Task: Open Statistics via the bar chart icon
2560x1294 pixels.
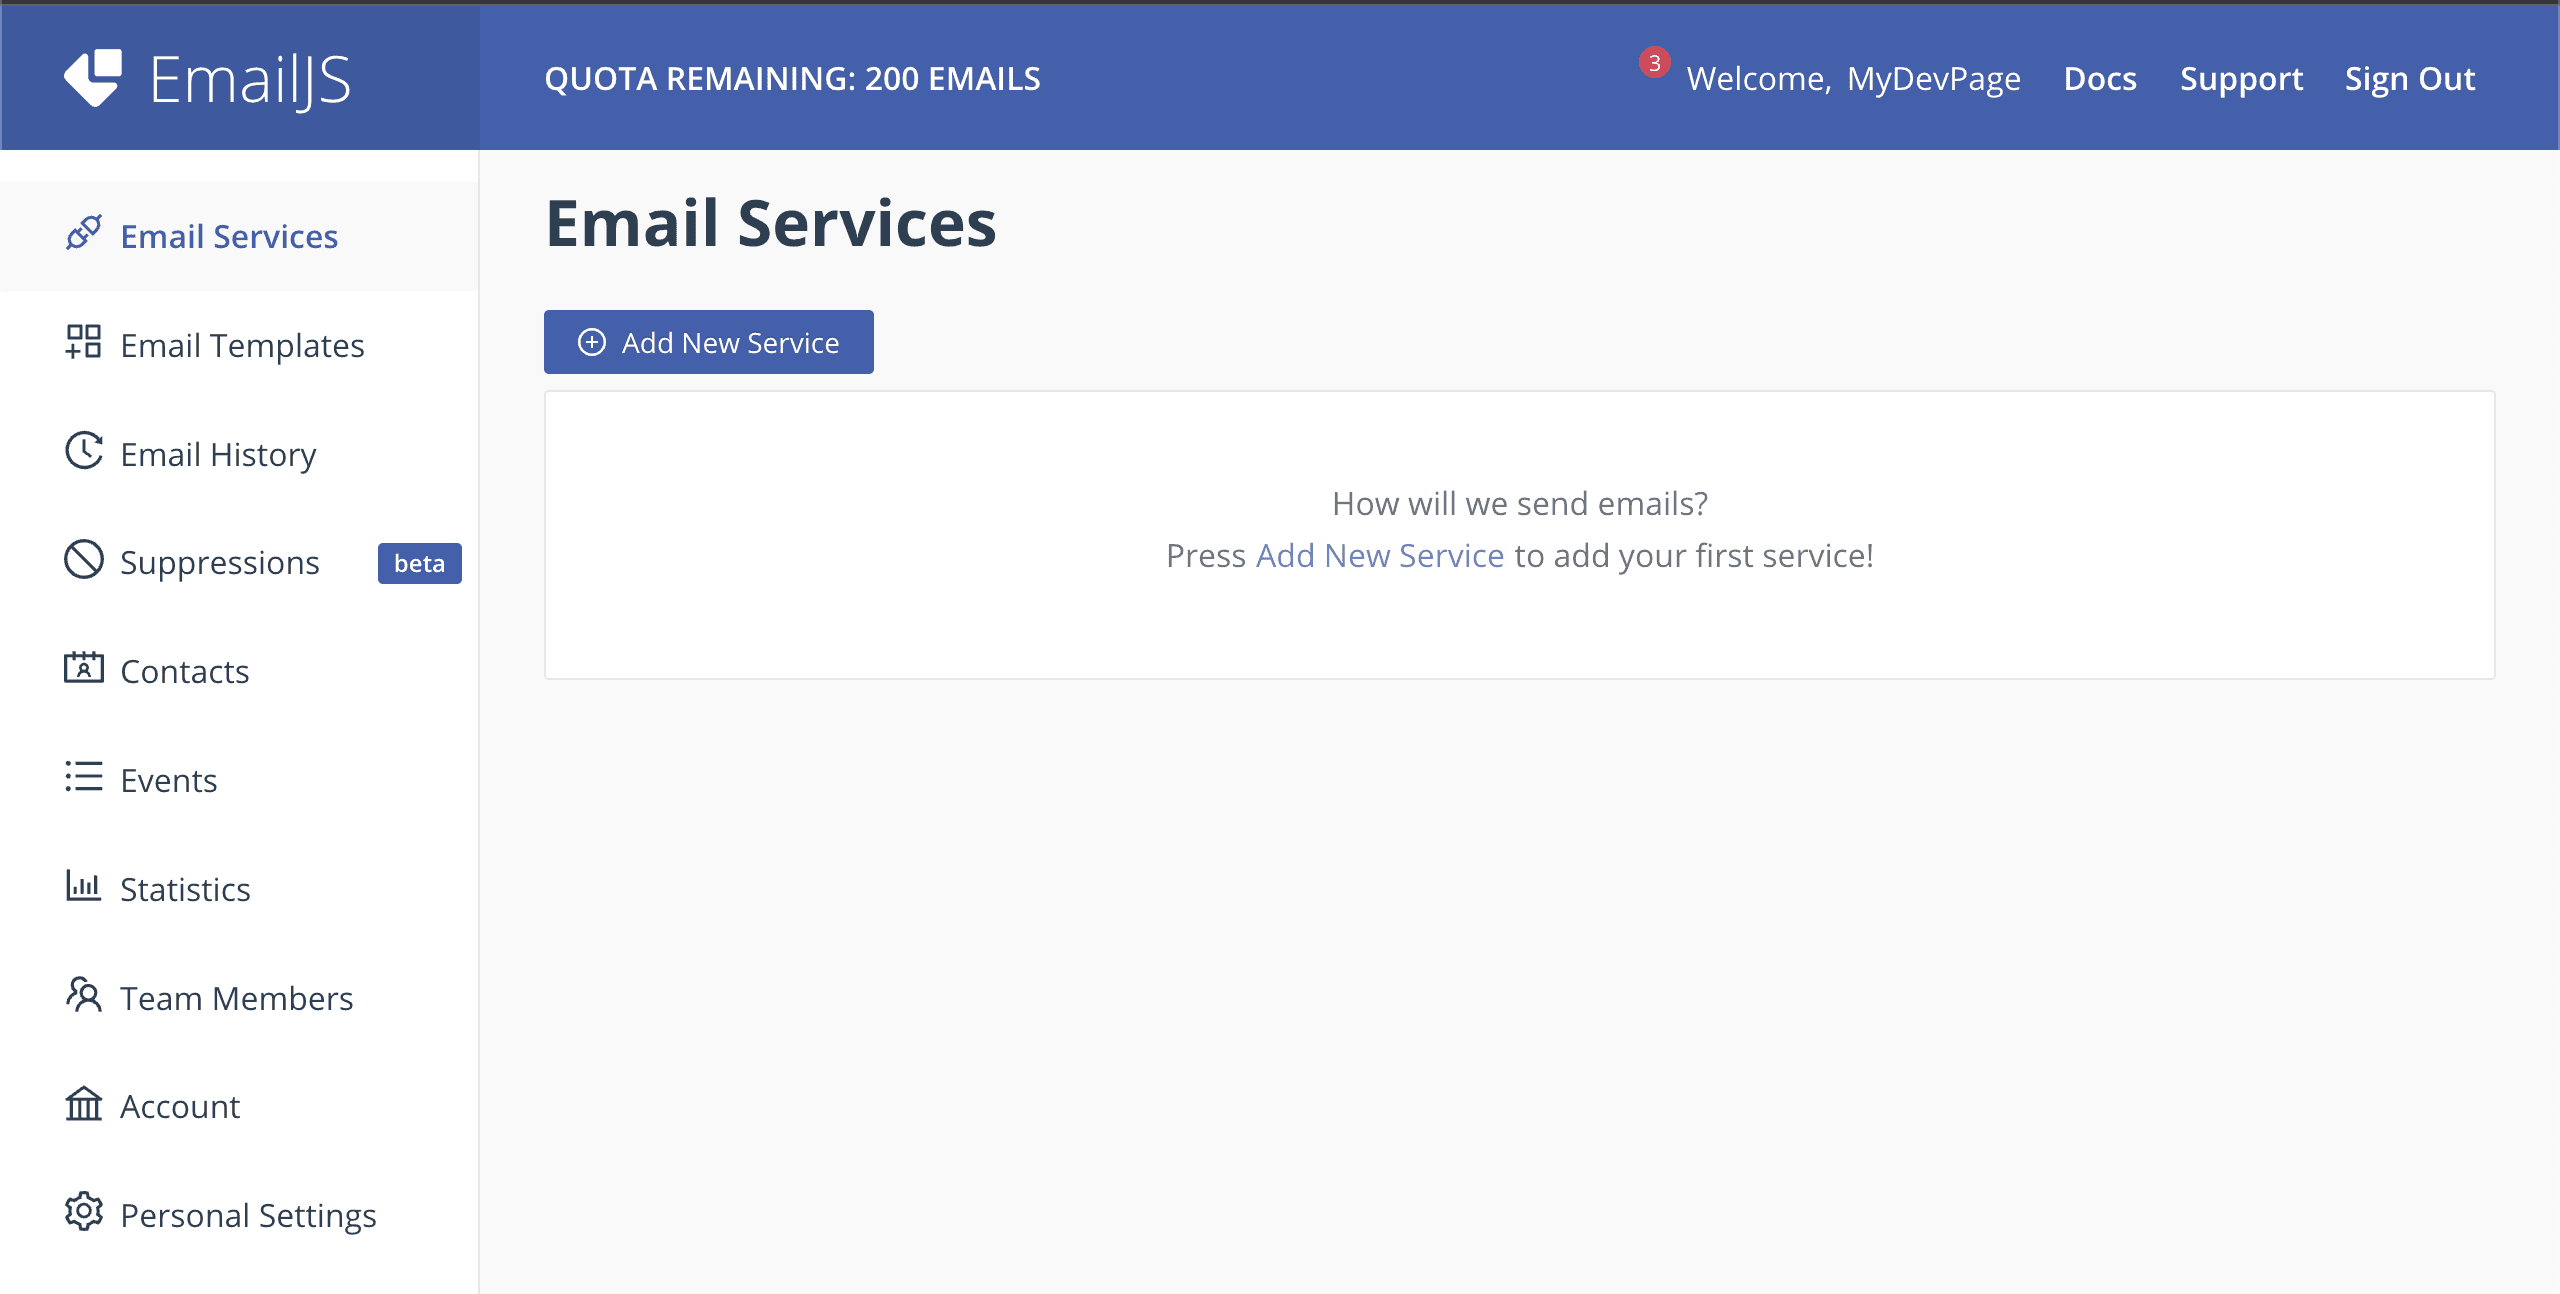Action: point(85,888)
